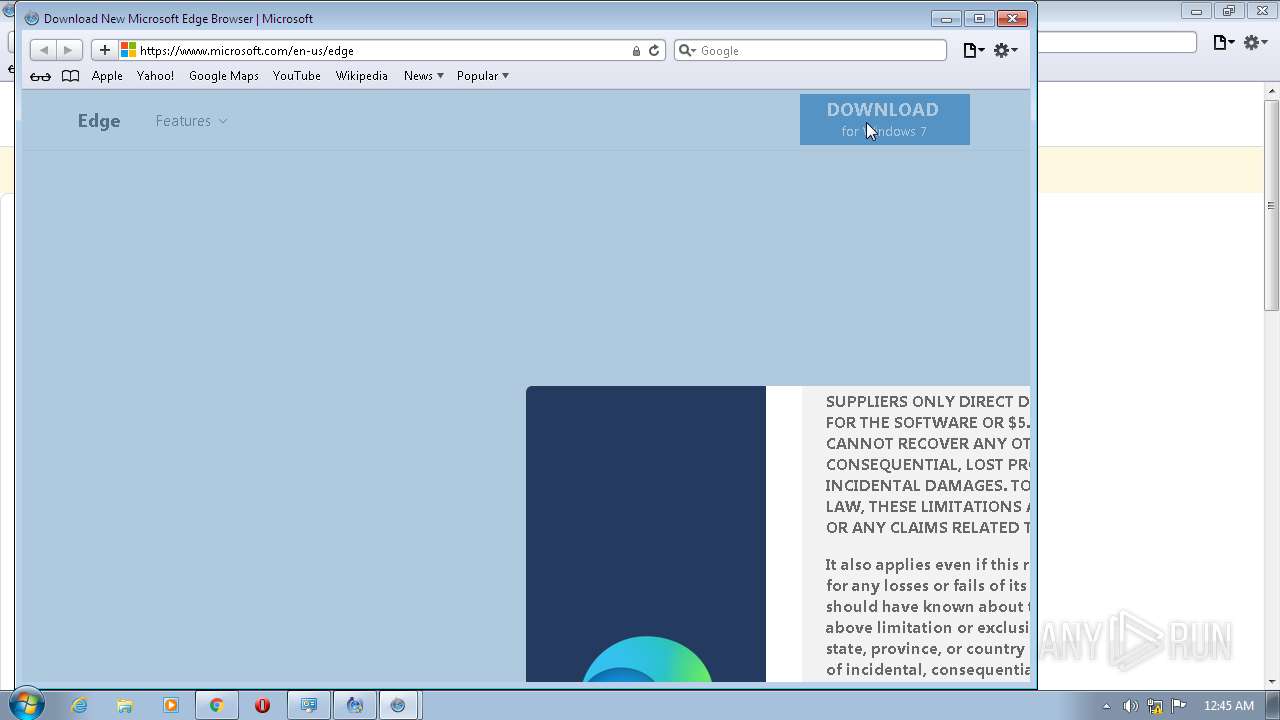Image resolution: width=1280 pixels, height=720 pixels.
Task: Click the Edge heading in the page navigation
Action: coord(99,121)
